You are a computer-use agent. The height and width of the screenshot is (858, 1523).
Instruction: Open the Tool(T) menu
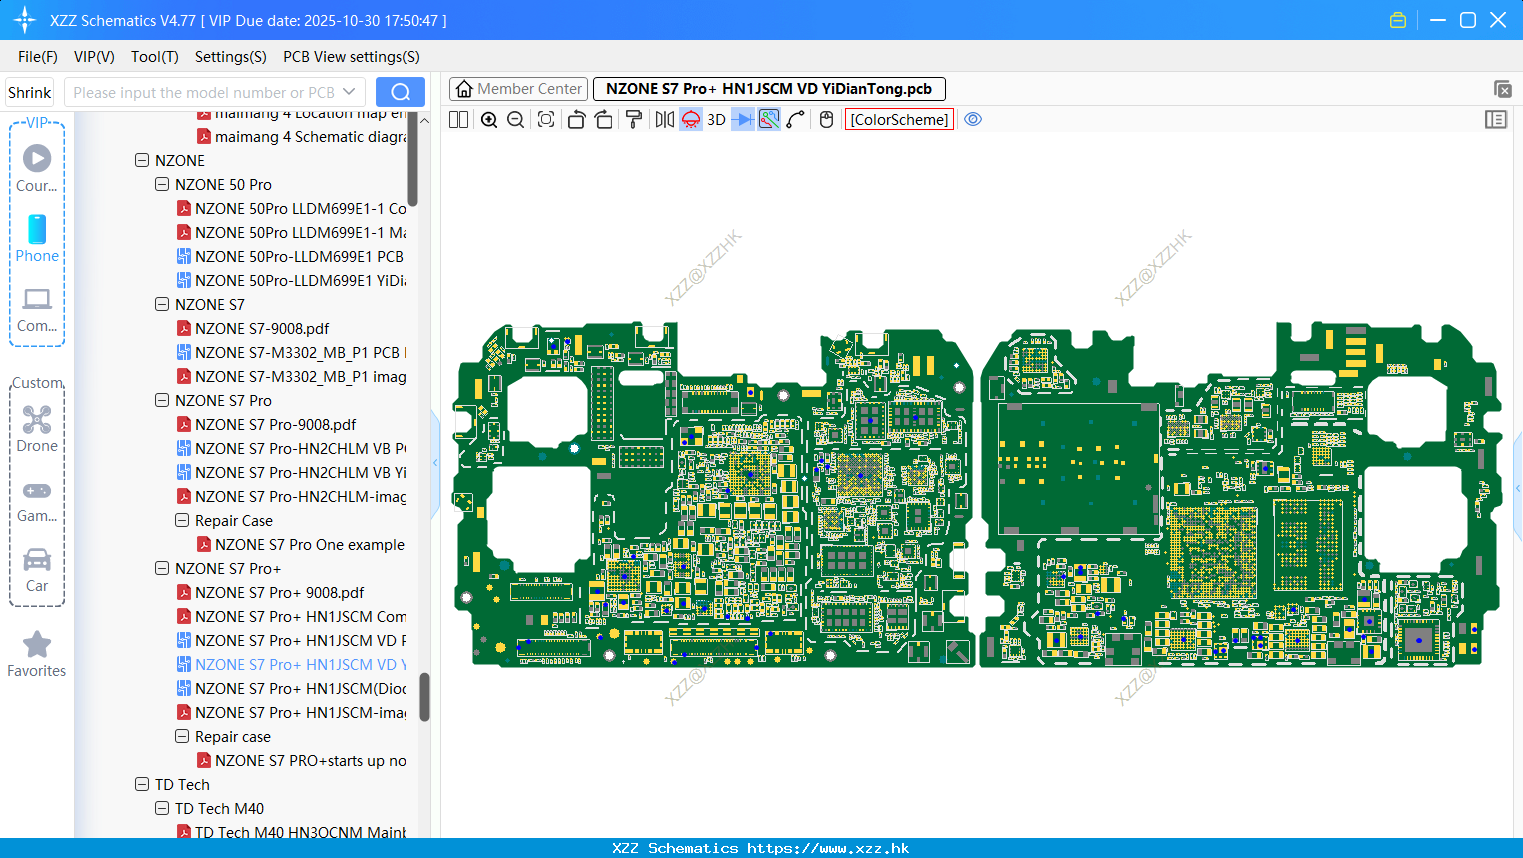pos(155,57)
